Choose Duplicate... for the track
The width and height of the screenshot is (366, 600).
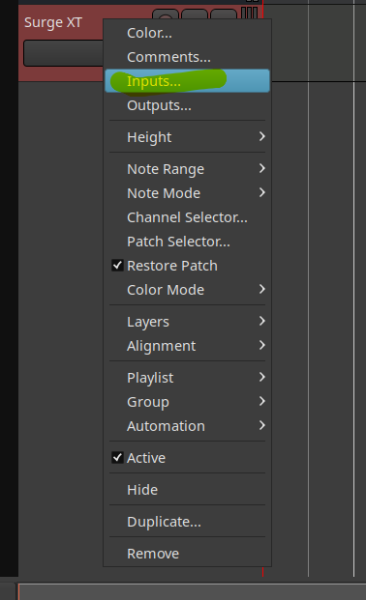[187, 522]
